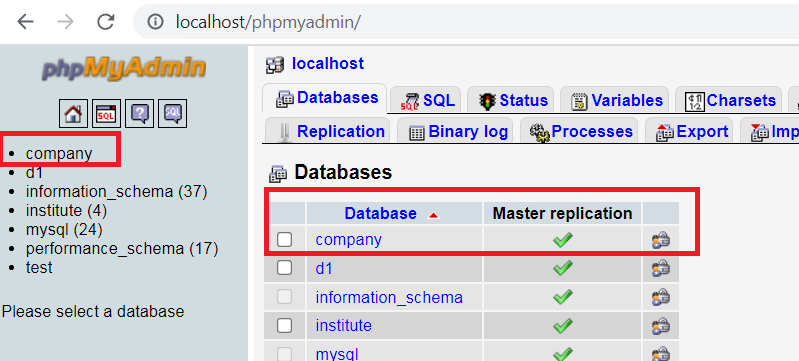Click the server icon beside localhost
Screen dimensions: 799x361
tap(275, 65)
